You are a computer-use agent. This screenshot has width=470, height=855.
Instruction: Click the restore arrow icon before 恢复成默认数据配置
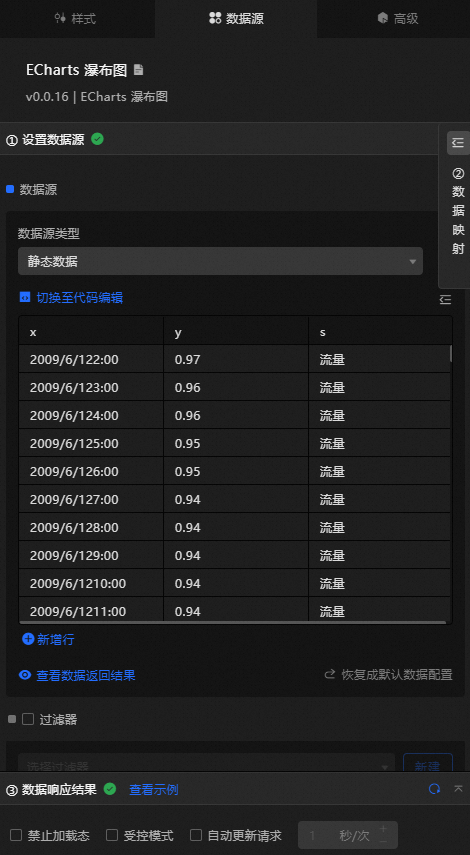pyautogui.click(x=329, y=675)
